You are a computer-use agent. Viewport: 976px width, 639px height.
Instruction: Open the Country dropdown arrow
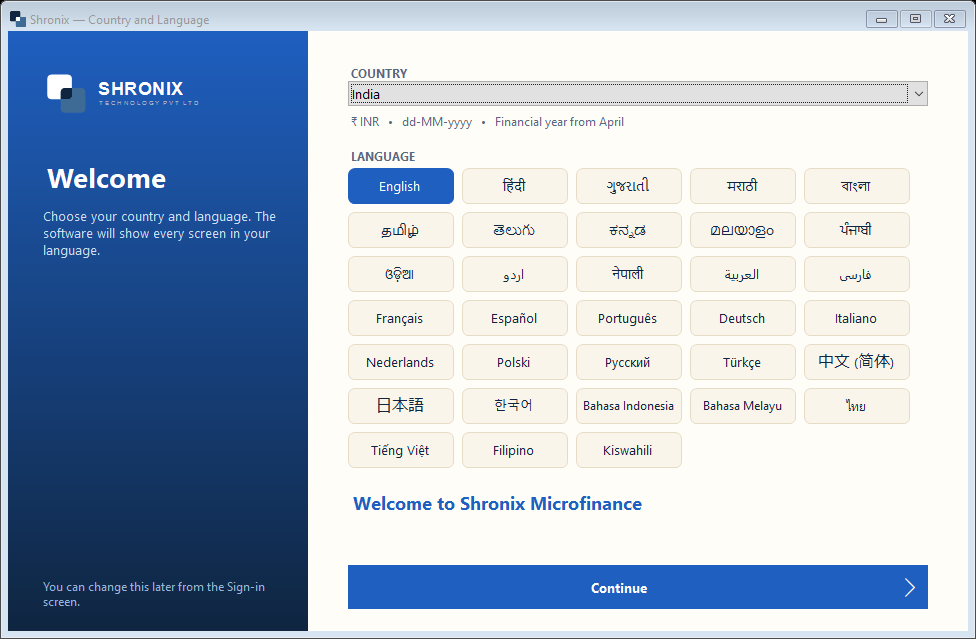pyautogui.click(x=918, y=94)
